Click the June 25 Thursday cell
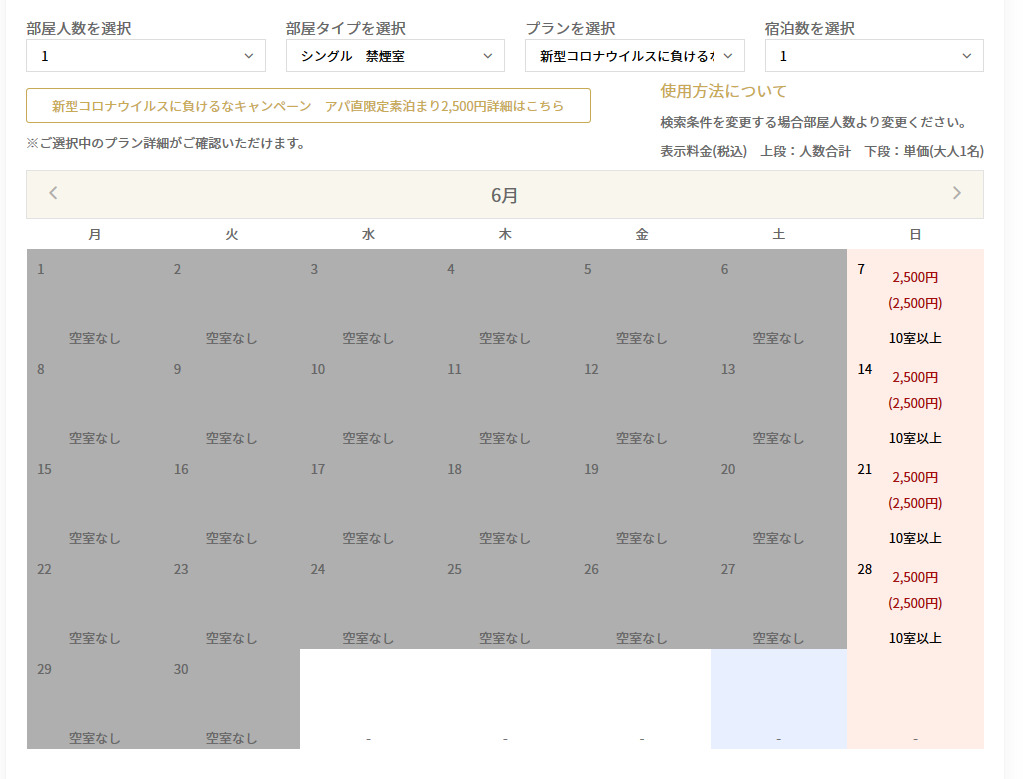The height and width of the screenshot is (779, 1025). coord(504,598)
